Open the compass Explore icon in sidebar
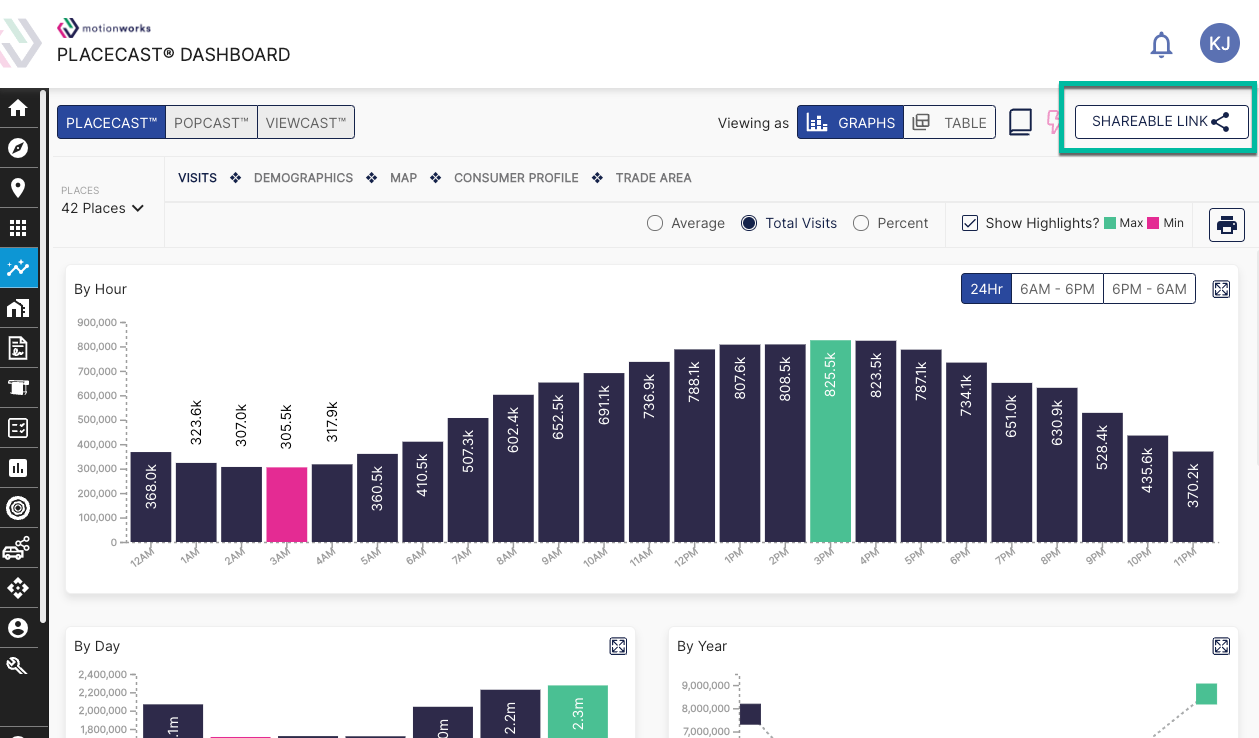The image size is (1259, 738). [18, 148]
